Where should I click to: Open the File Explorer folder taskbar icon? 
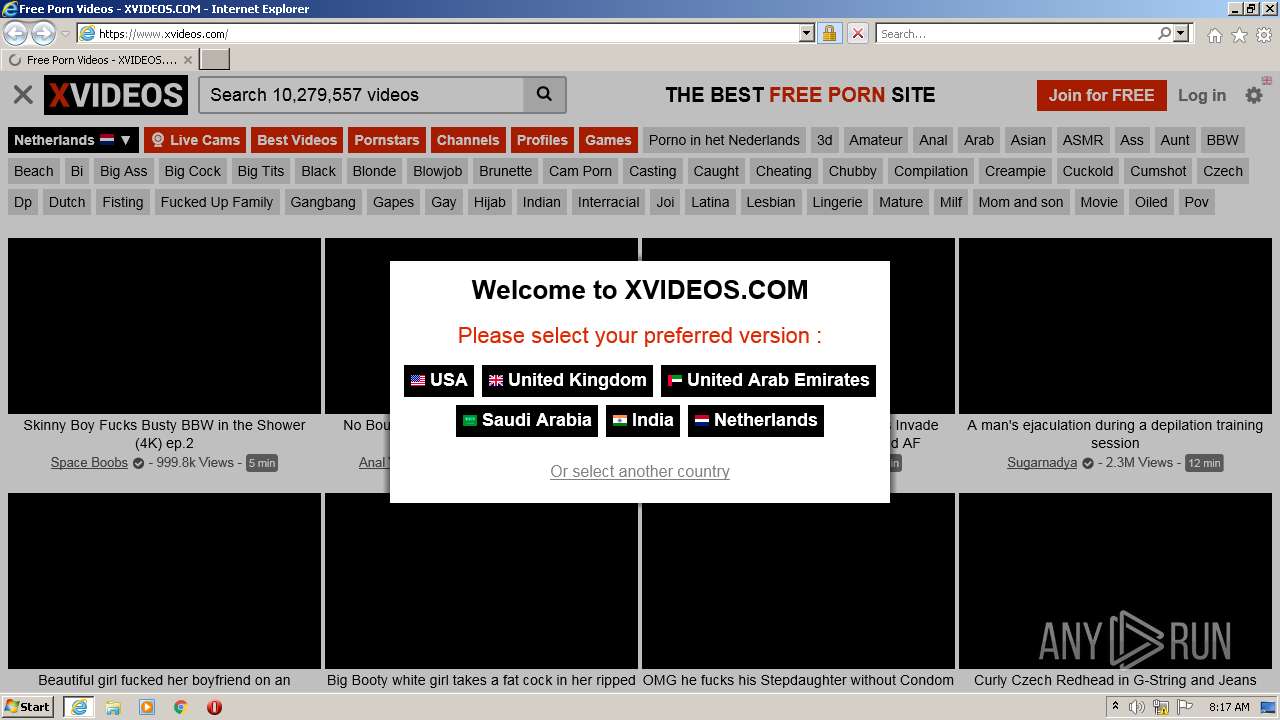113,707
